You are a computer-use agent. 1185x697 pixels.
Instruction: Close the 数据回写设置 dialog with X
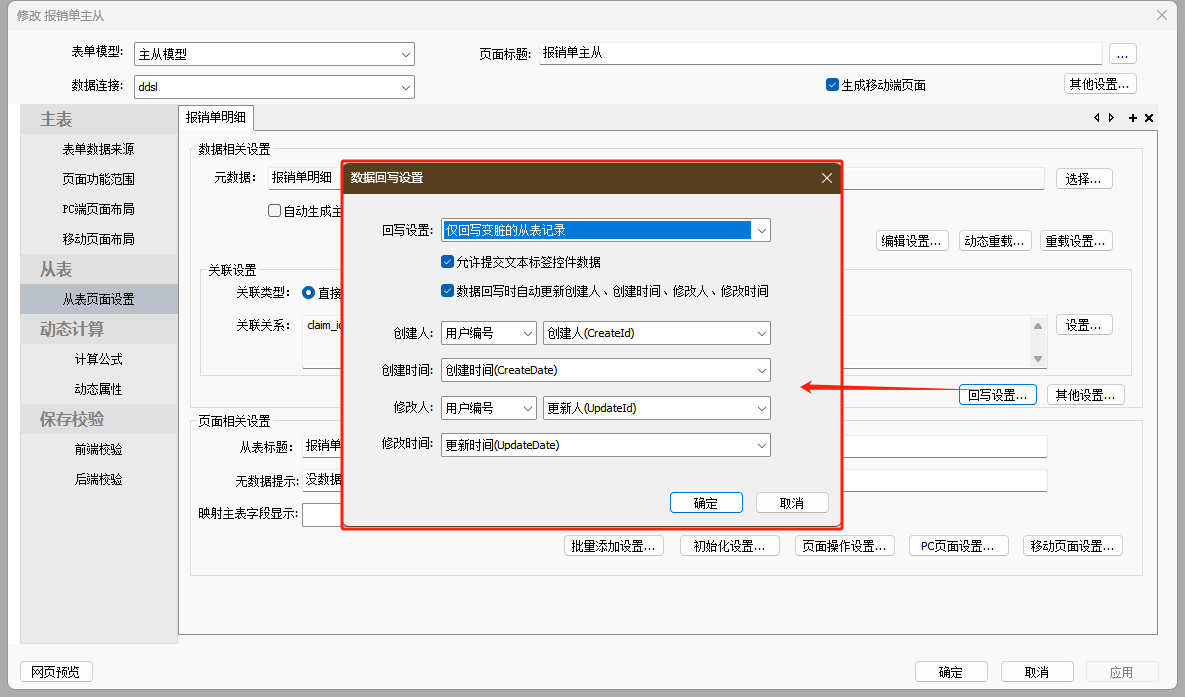(x=826, y=178)
